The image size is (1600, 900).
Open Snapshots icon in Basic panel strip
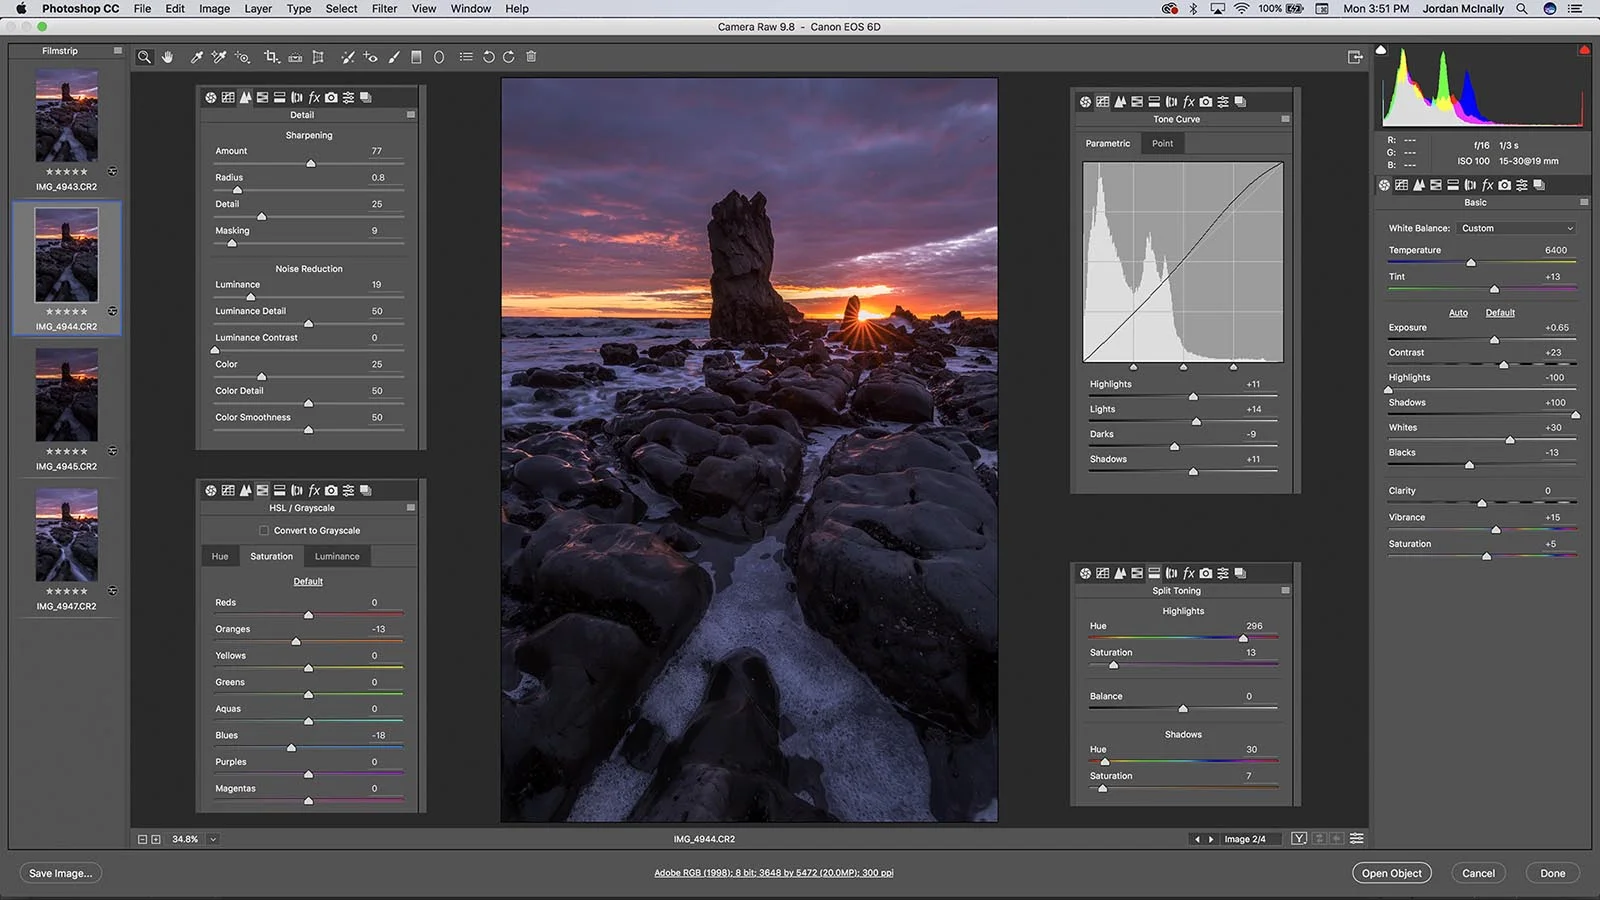[x=1539, y=185]
